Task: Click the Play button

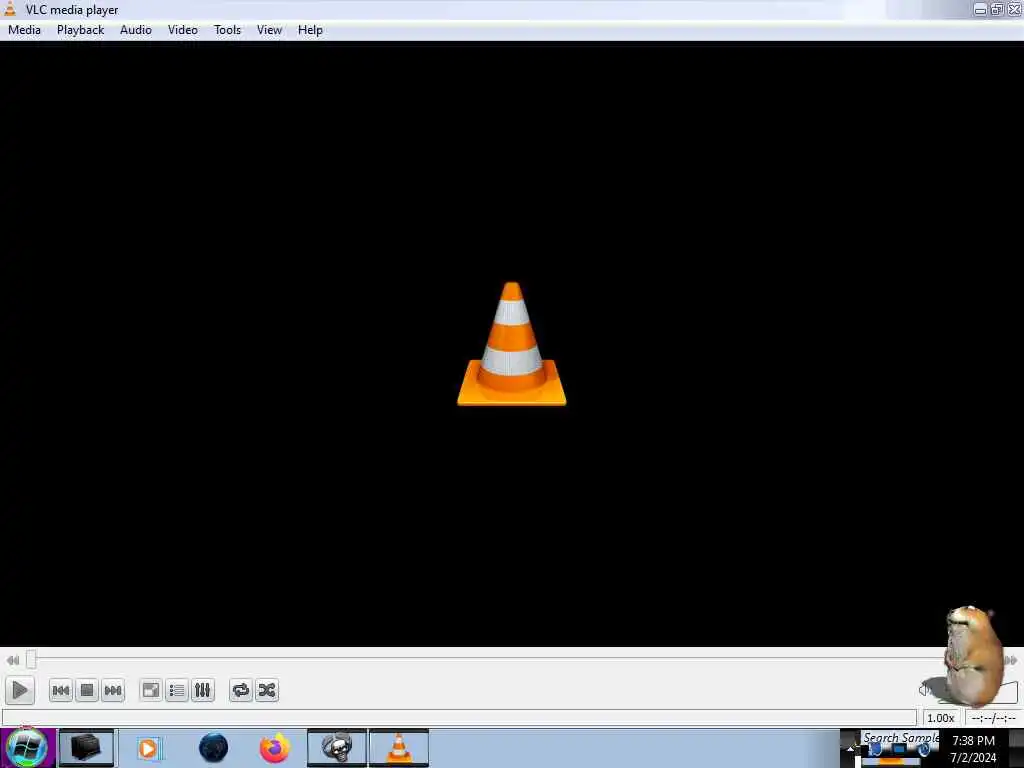Action: [x=20, y=690]
